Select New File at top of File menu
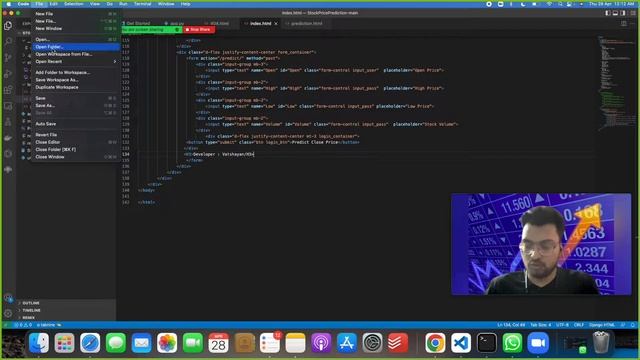Screen dimensions: 640x360 click(x=76, y=14)
